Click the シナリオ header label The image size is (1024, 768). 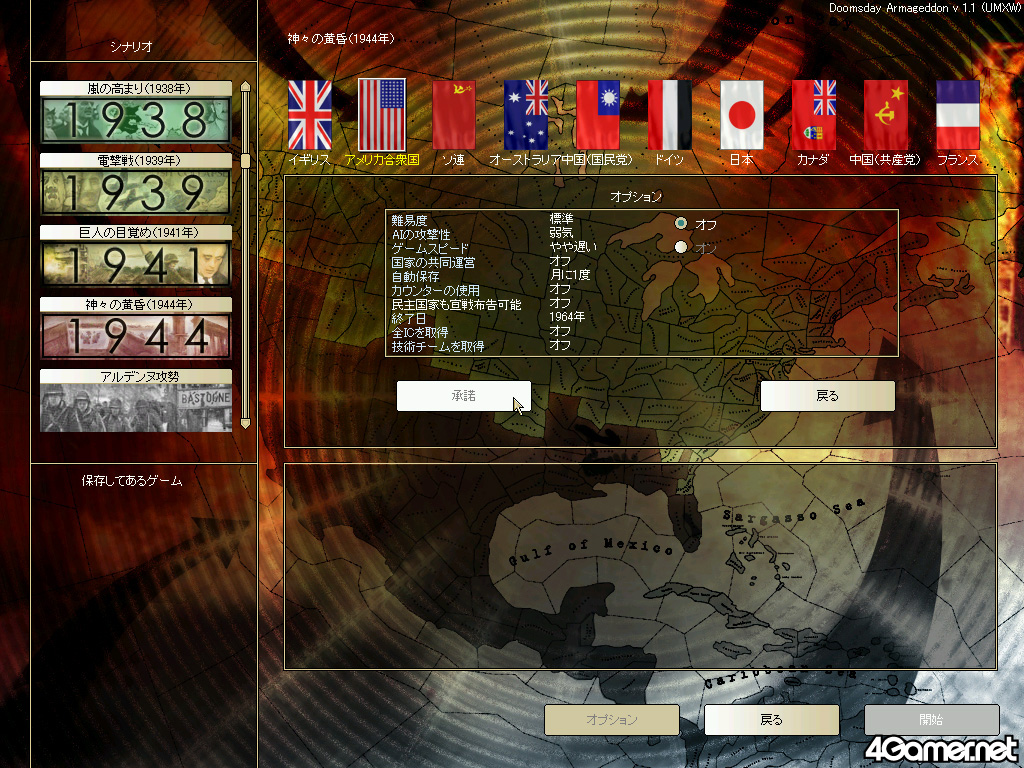(x=131, y=46)
